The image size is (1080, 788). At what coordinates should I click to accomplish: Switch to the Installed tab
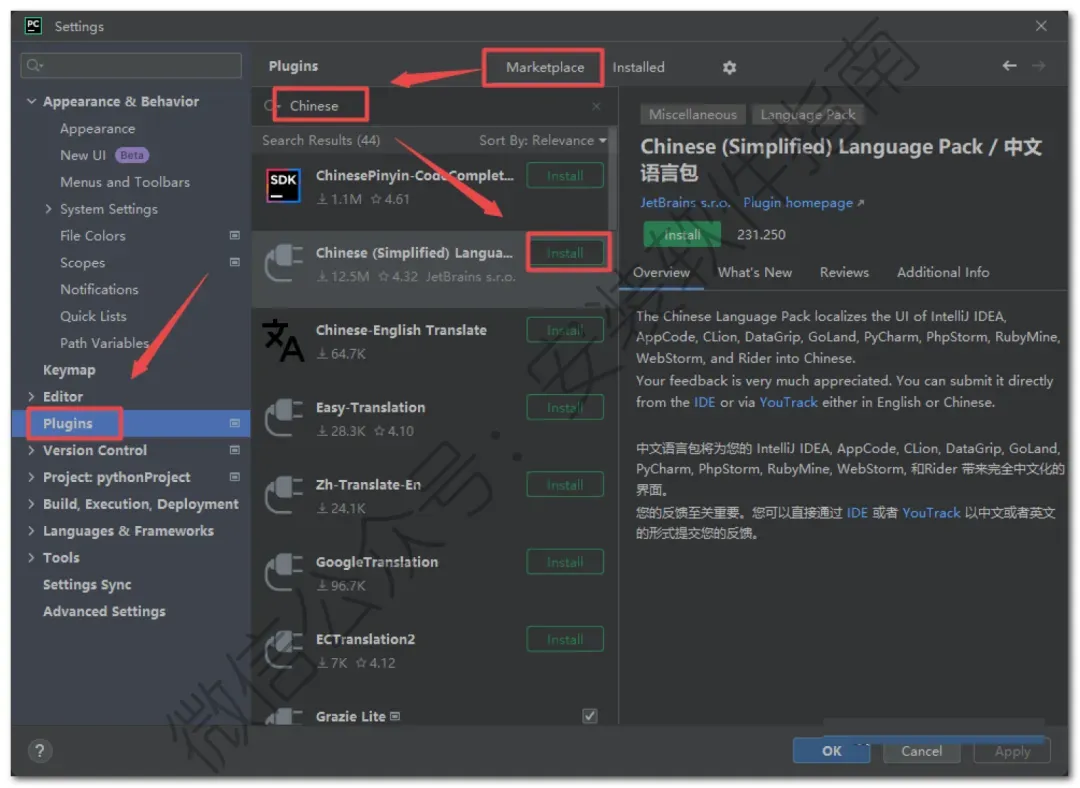click(x=638, y=68)
